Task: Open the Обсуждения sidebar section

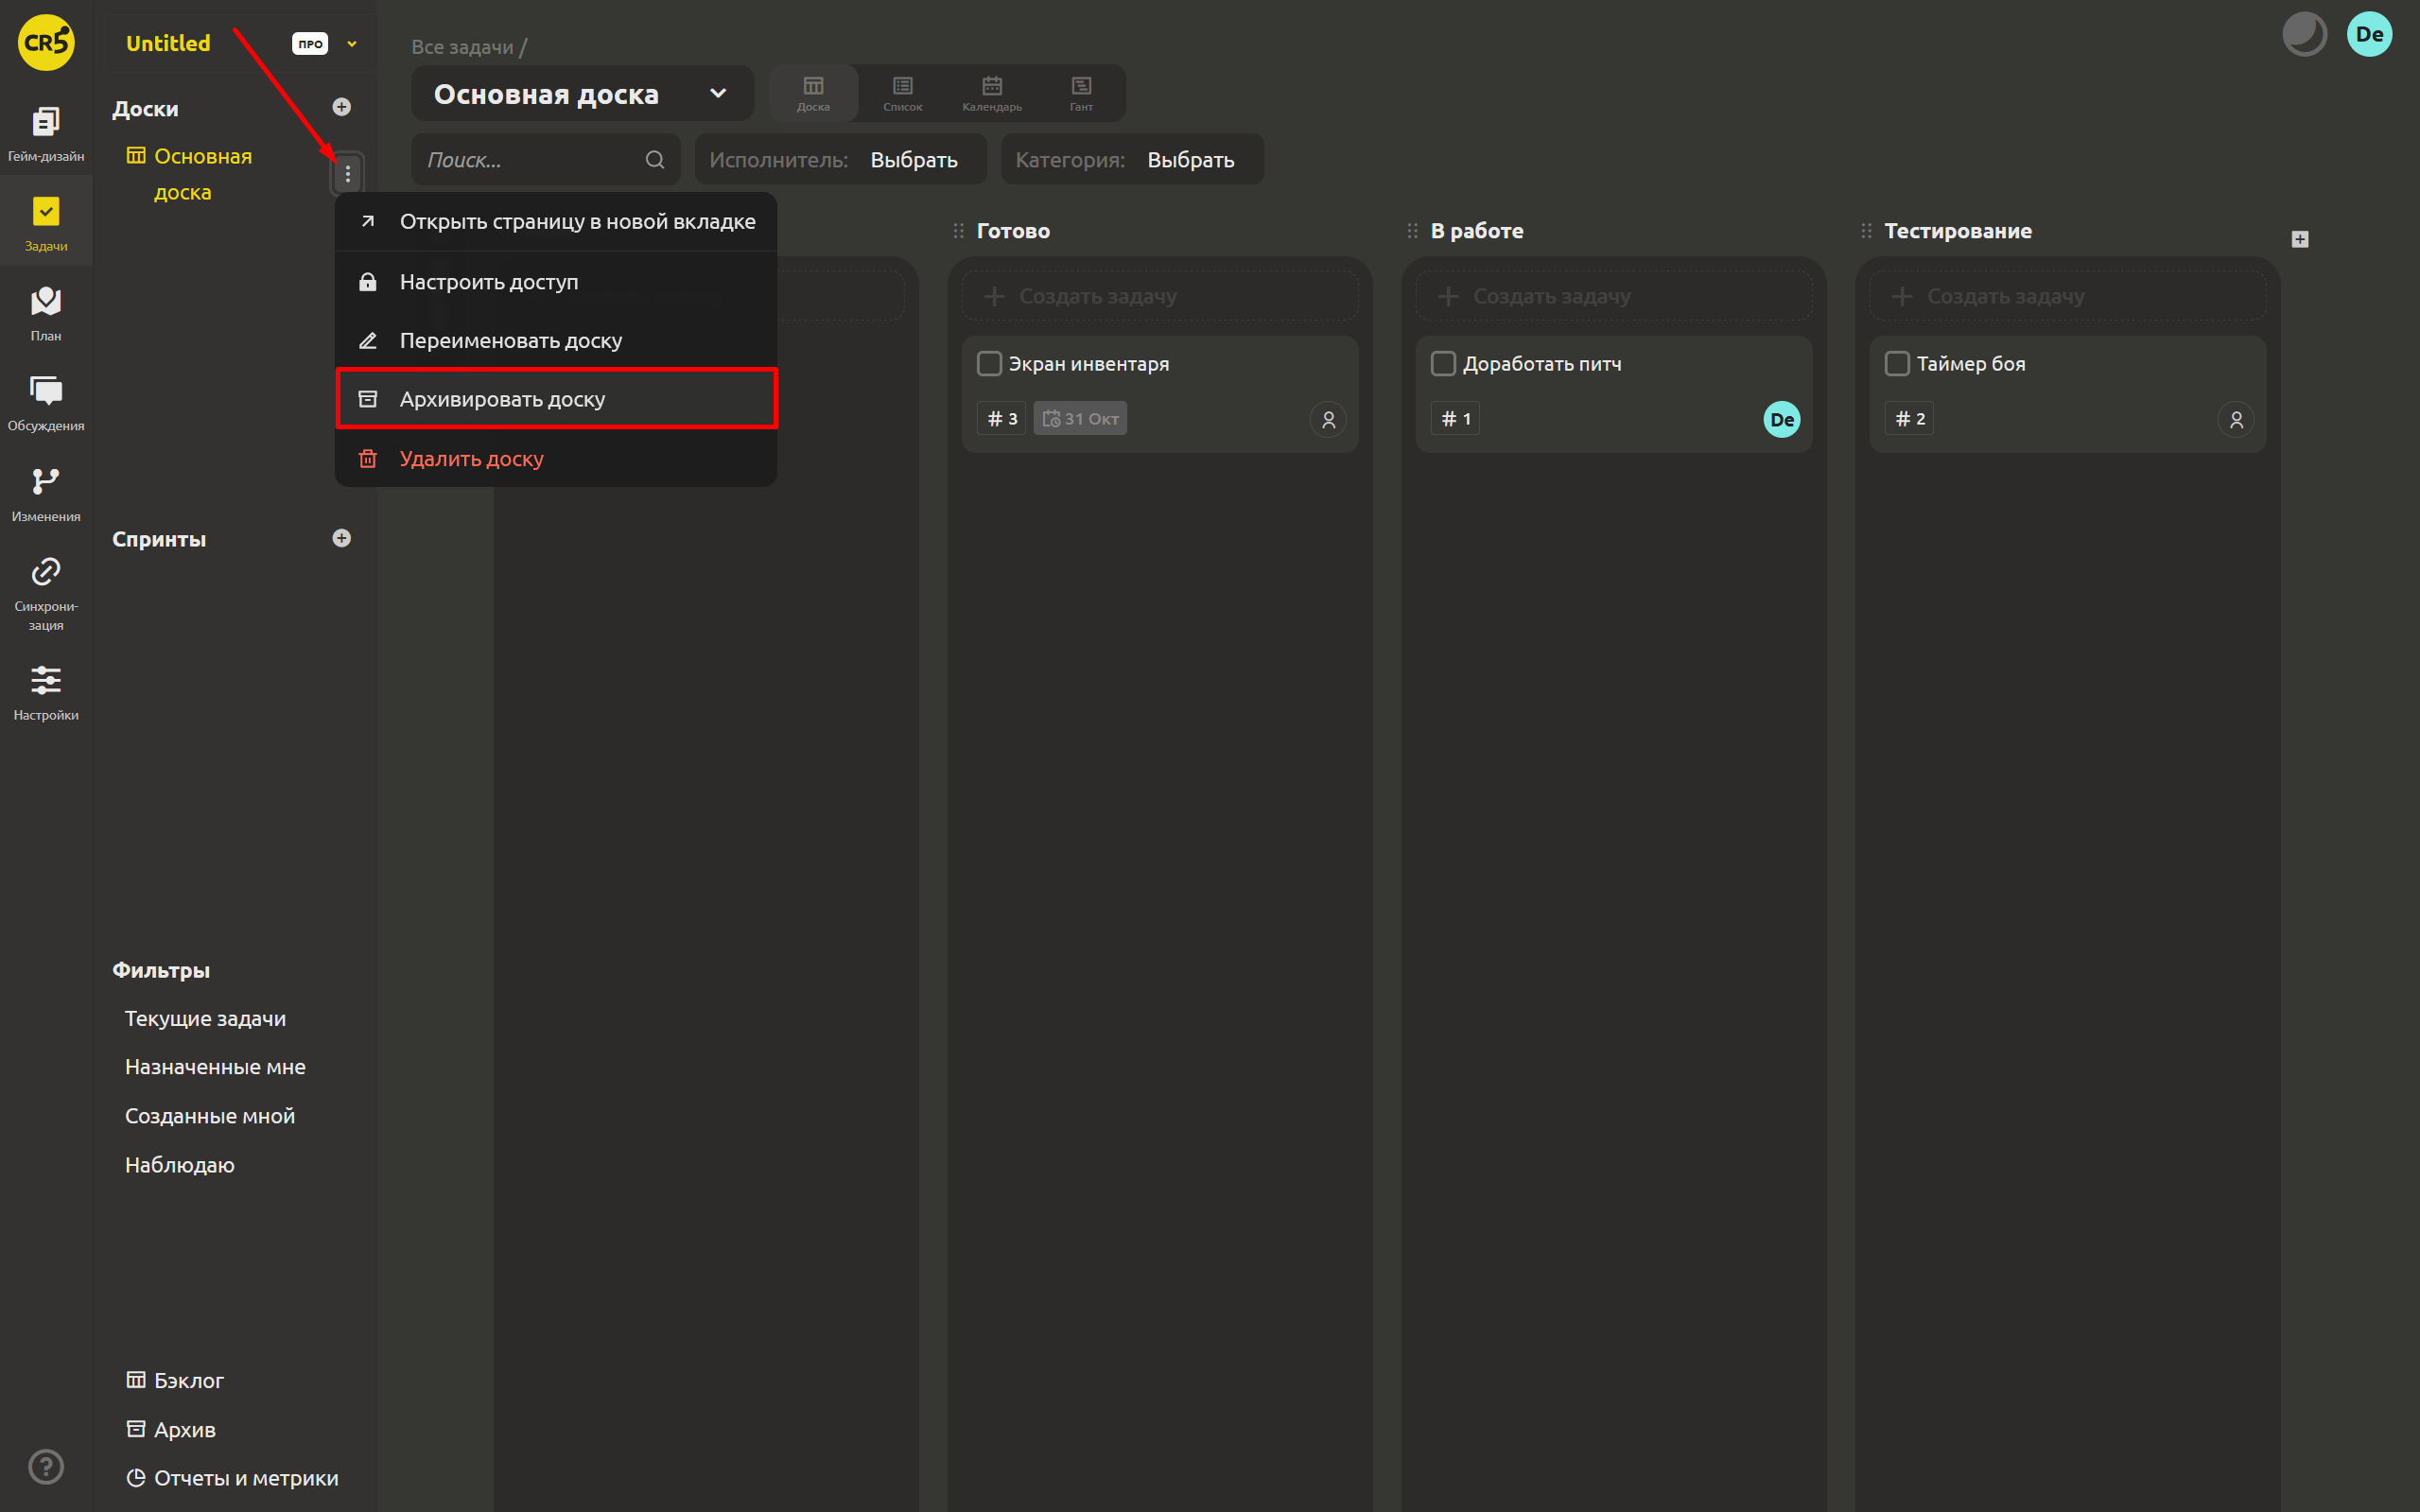Action: pyautogui.click(x=46, y=403)
